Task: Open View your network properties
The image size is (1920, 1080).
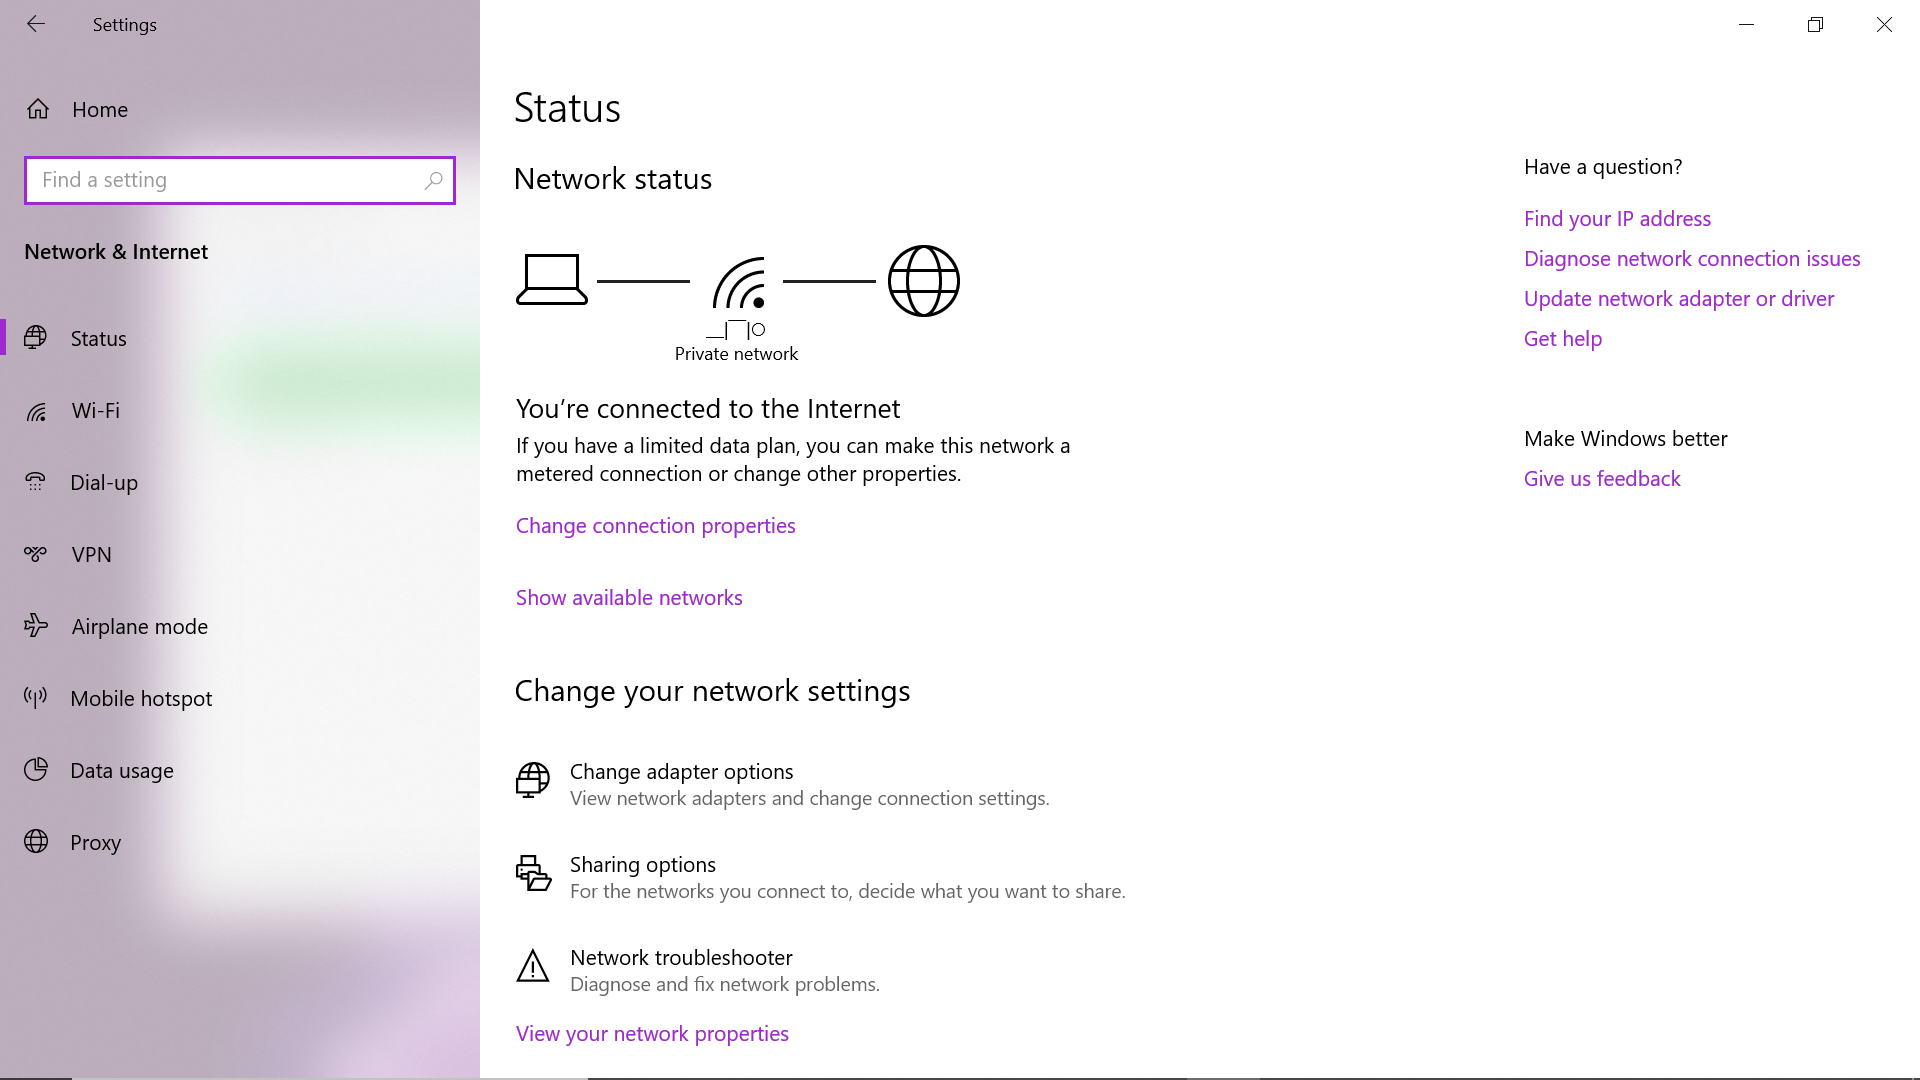Action: click(652, 1034)
